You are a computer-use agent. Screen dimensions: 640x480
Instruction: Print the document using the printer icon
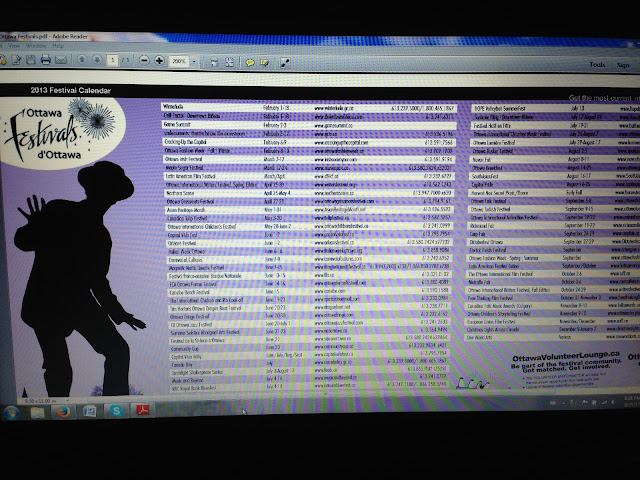[x=45, y=60]
